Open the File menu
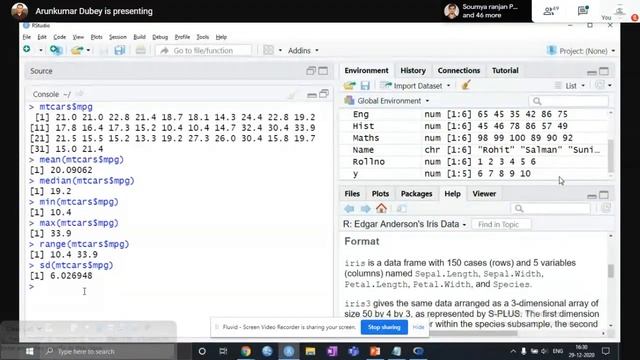640x360 pixels. [27, 37]
